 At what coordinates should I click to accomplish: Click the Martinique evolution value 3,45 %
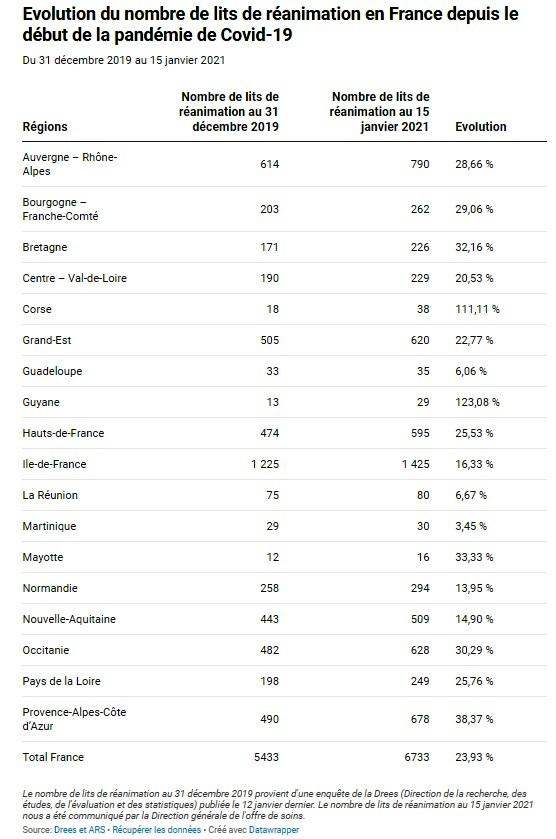tap(471, 526)
